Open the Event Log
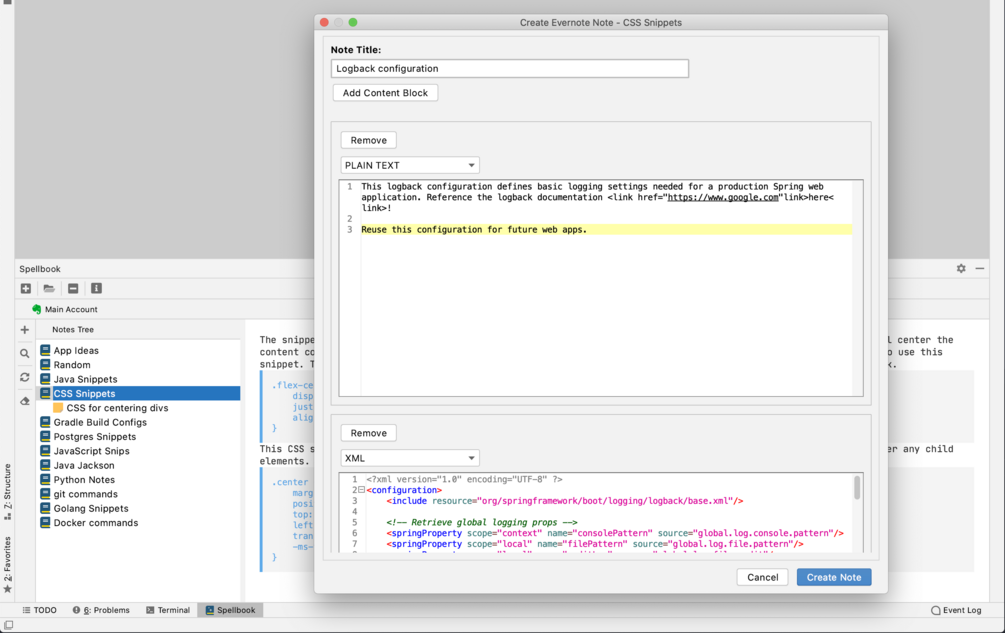1005x633 pixels. coord(956,610)
